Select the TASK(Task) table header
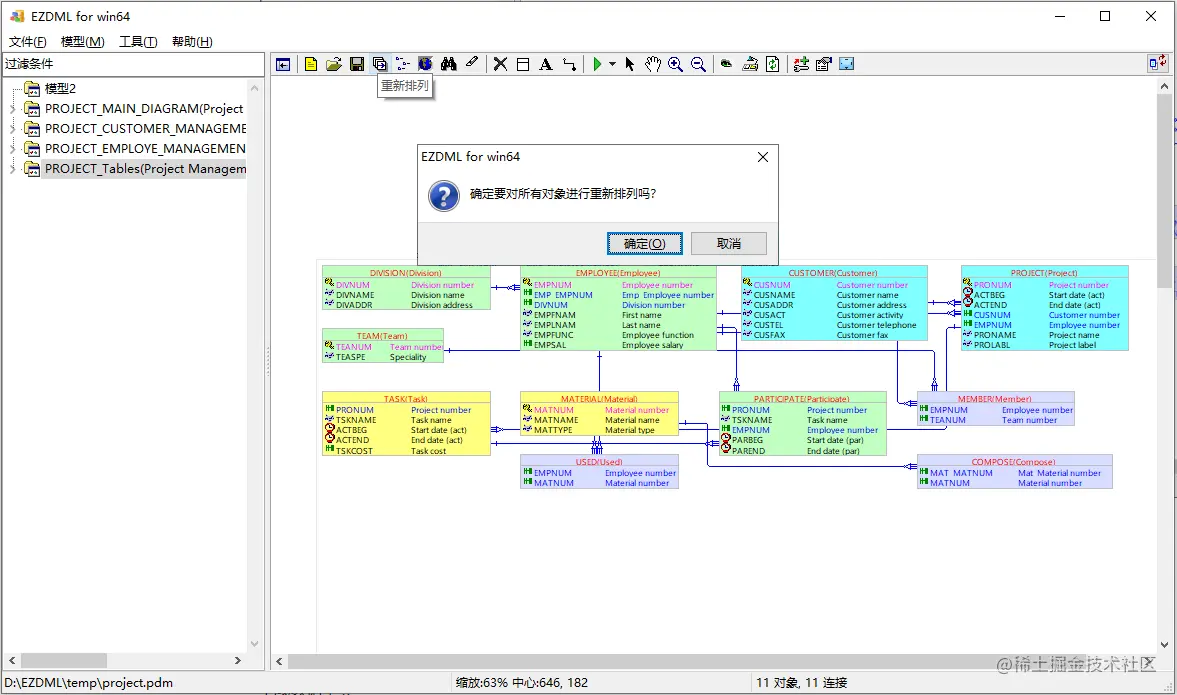The image size is (1177, 695). [x=405, y=399]
